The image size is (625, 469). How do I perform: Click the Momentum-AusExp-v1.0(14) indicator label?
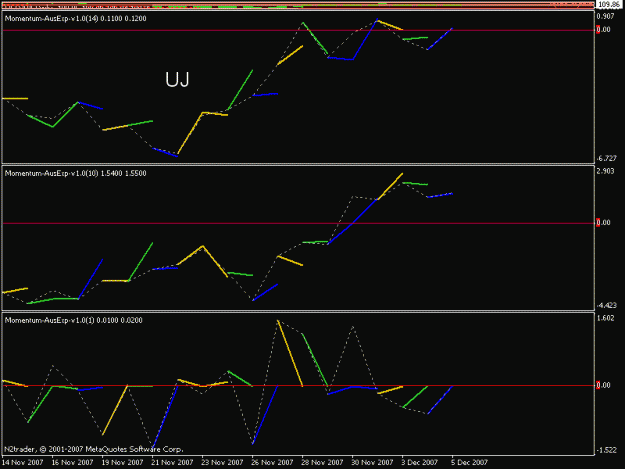[75, 19]
